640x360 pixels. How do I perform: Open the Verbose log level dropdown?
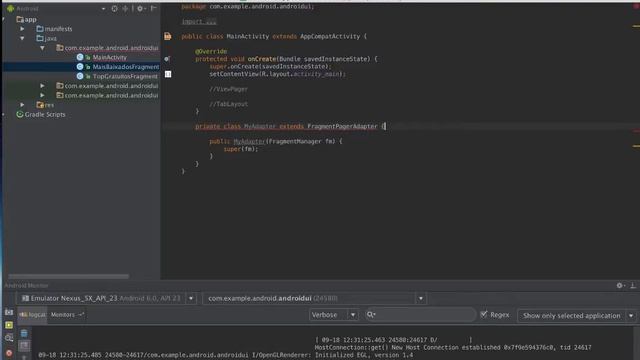coord(333,315)
